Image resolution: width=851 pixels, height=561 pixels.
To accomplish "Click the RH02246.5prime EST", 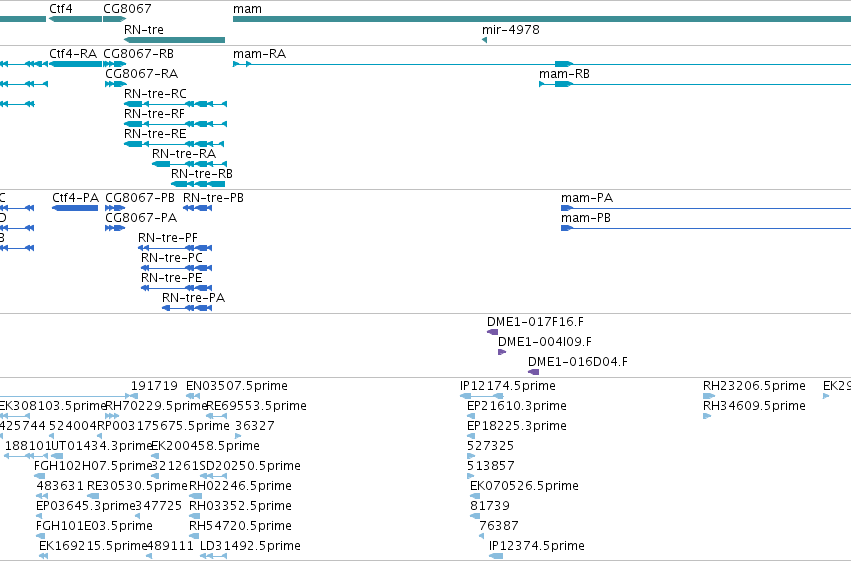I will coord(195,496).
